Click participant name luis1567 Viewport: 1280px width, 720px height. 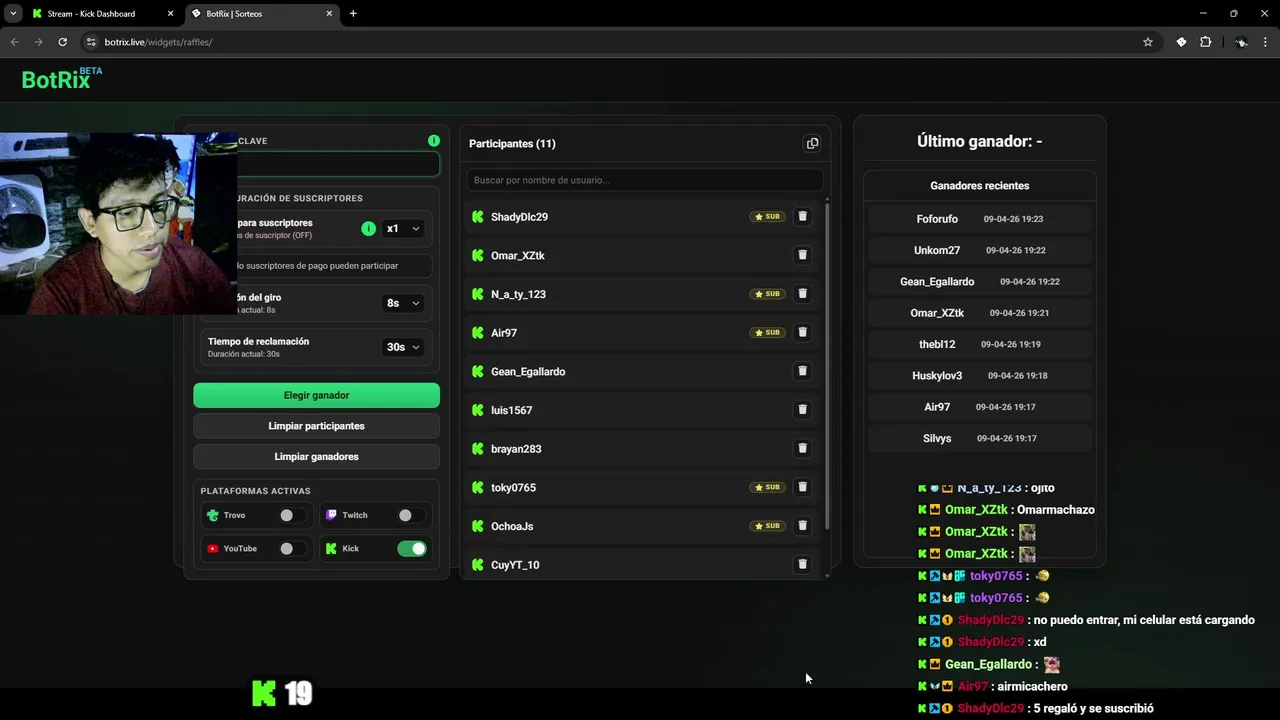tap(511, 410)
